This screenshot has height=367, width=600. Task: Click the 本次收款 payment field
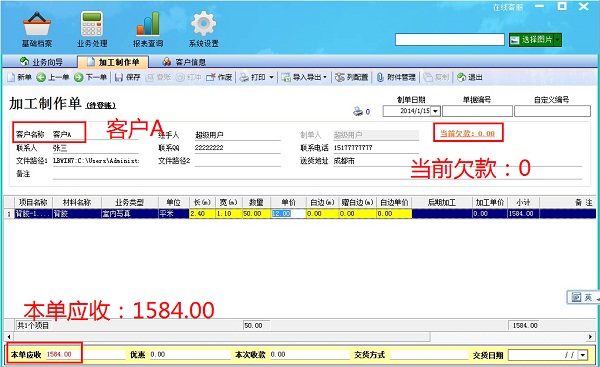point(310,355)
